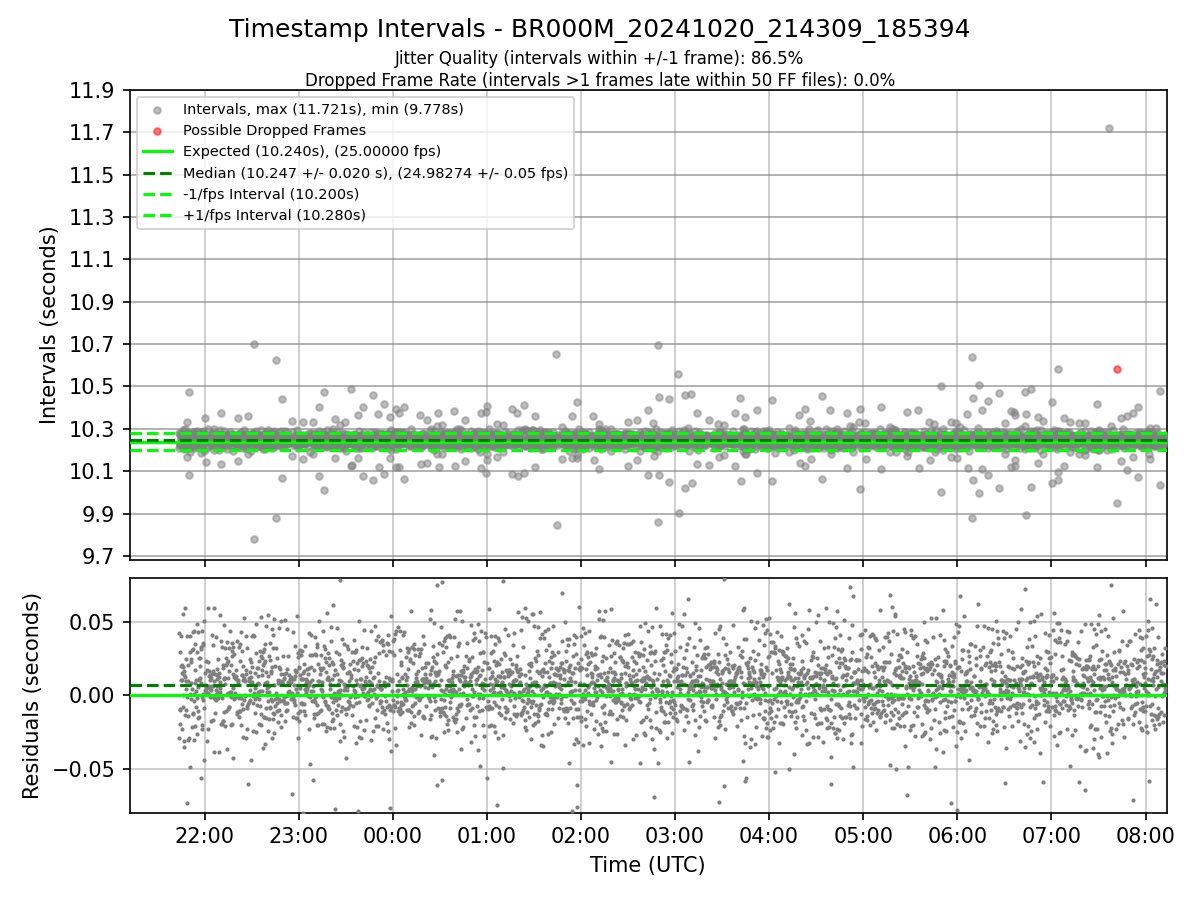Viewport: 1200px width, 900px height.
Task: Click the Residuals (seconds) y-axis label
Action: 31,696
